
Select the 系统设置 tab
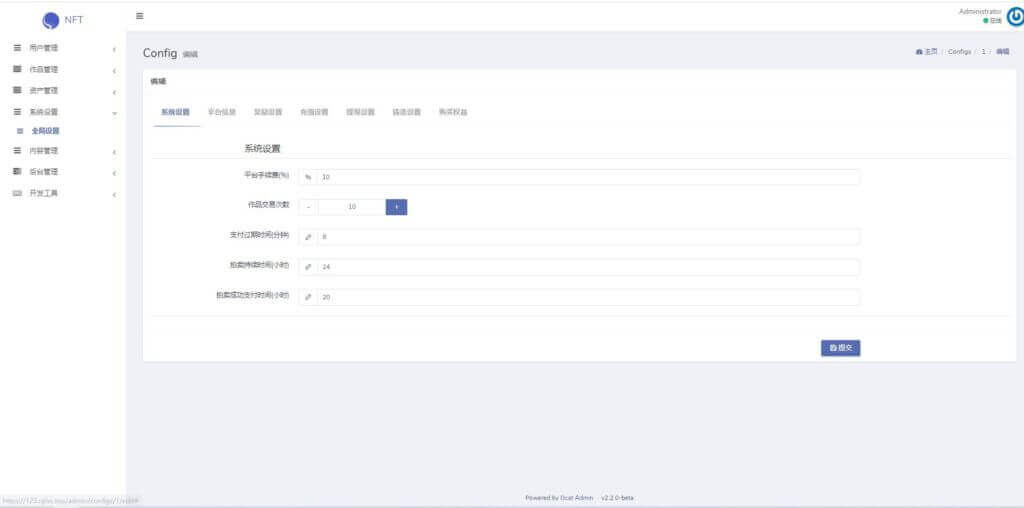click(x=176, y=112)
